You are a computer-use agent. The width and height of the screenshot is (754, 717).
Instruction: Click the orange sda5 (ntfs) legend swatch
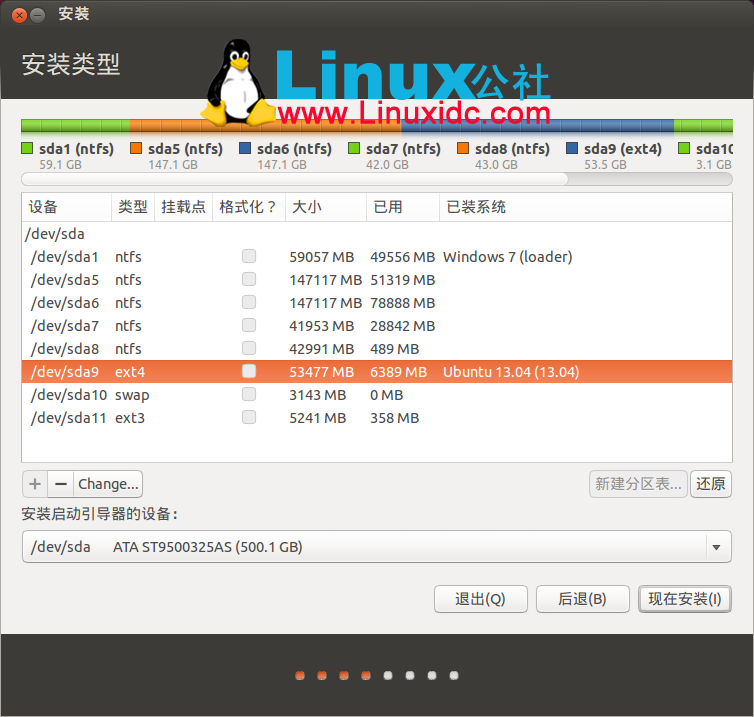coord(136,148)
